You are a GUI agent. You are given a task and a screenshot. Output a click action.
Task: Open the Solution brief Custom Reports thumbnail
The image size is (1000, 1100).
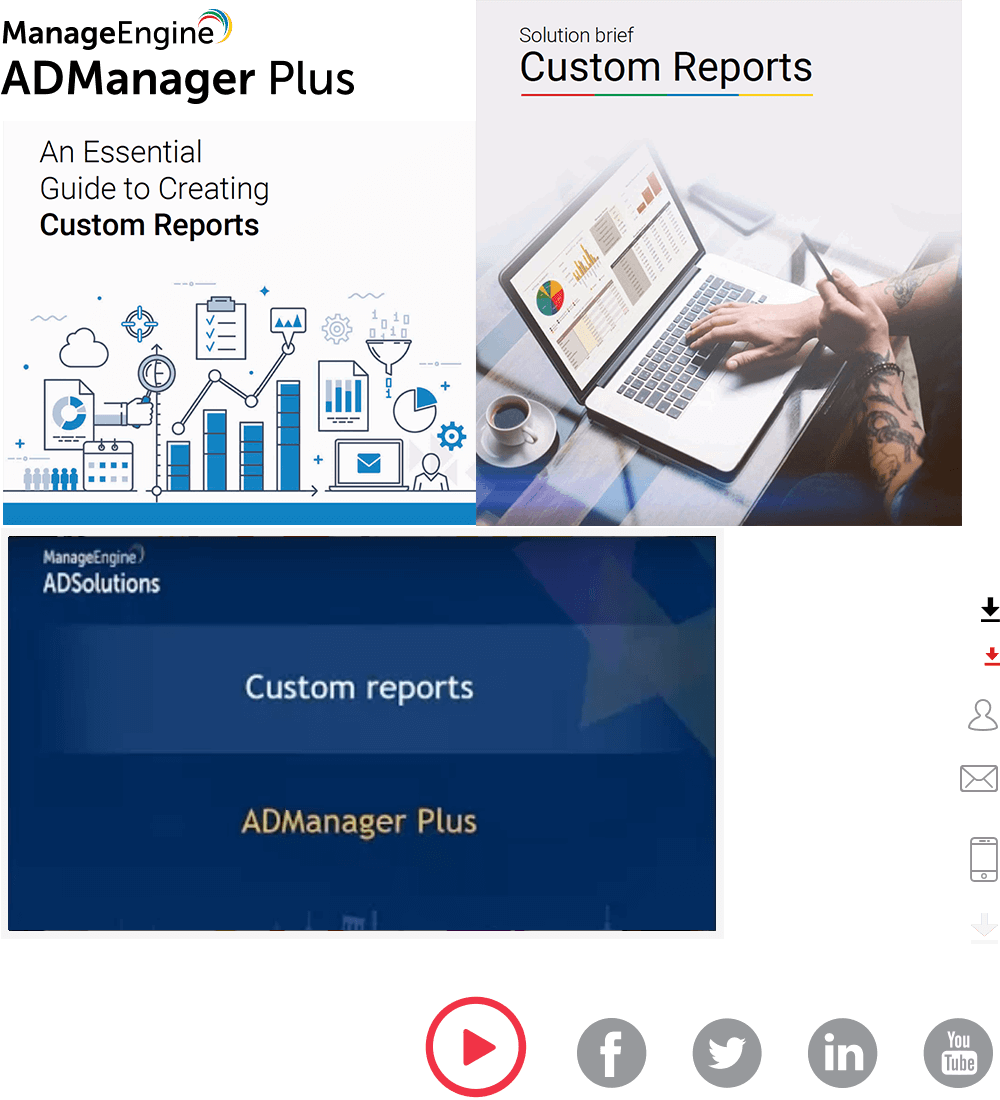(719, 262)
